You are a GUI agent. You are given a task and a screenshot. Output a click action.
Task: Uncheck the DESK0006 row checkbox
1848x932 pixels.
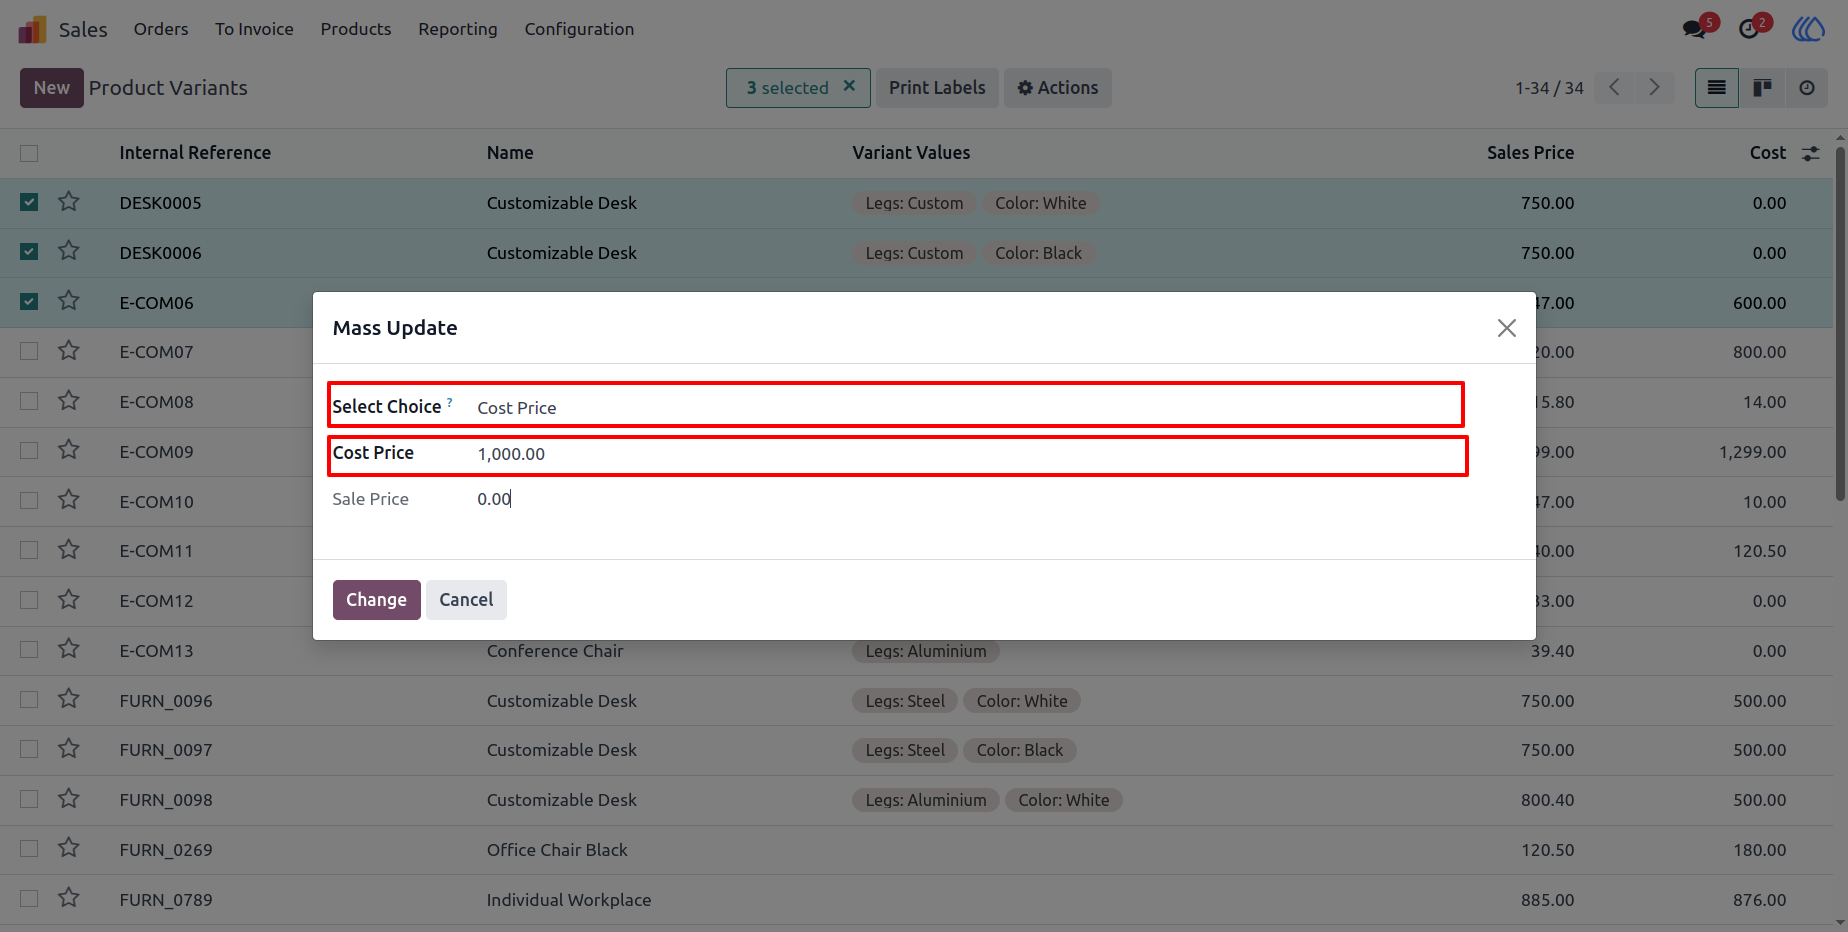point(29,252)
